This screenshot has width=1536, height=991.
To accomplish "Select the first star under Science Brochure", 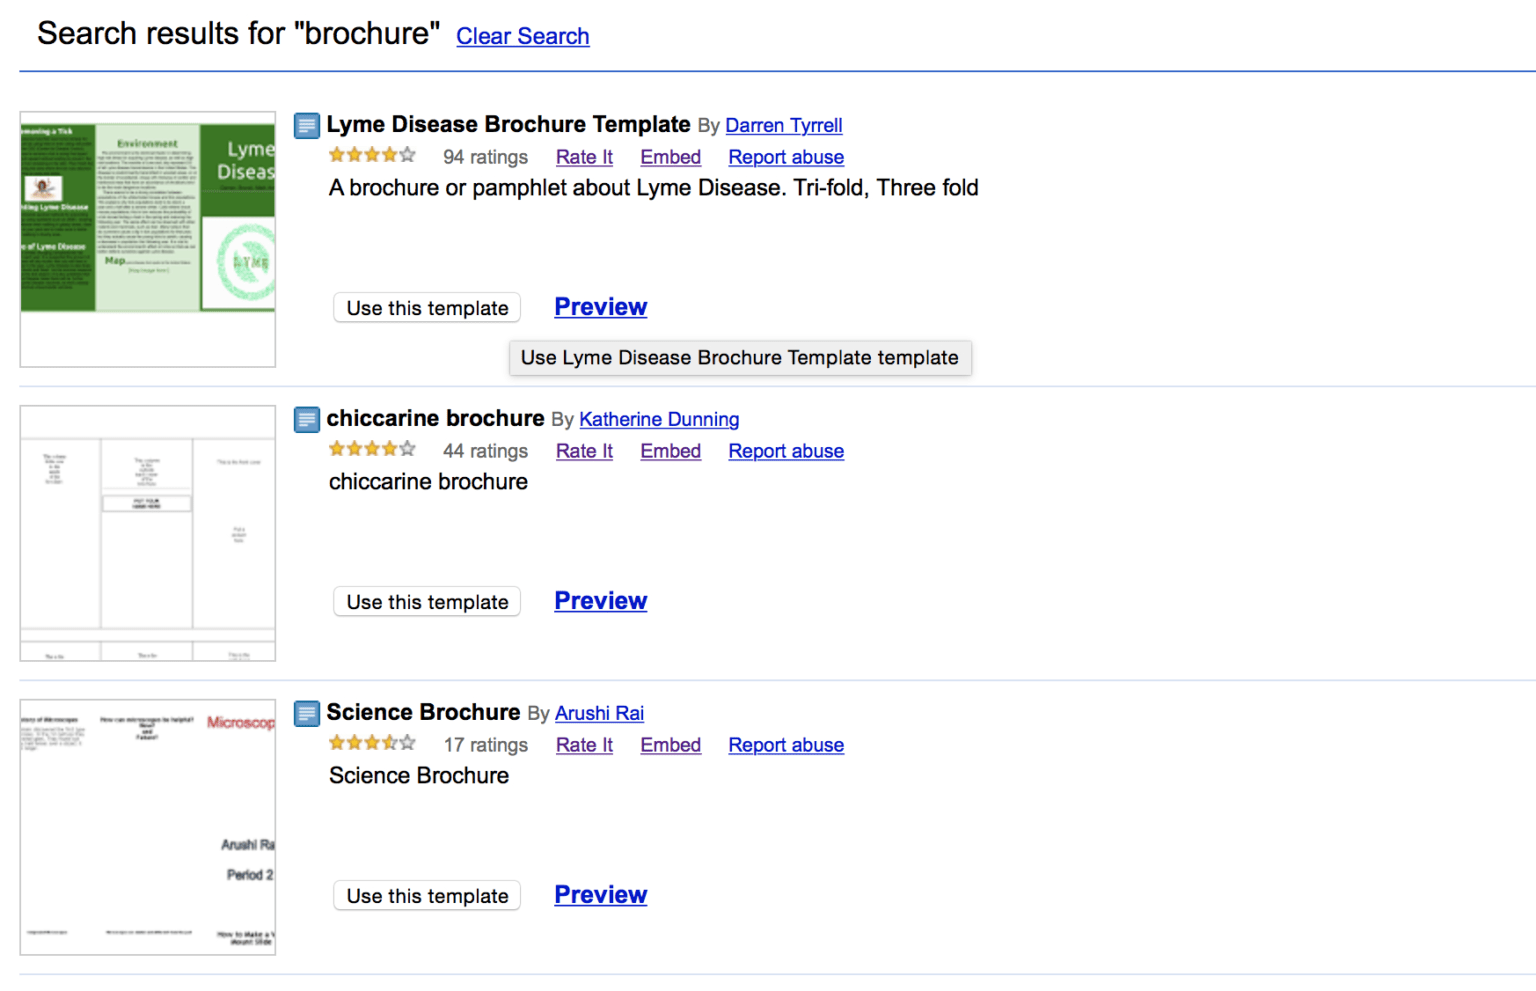I will pos(336,743).
